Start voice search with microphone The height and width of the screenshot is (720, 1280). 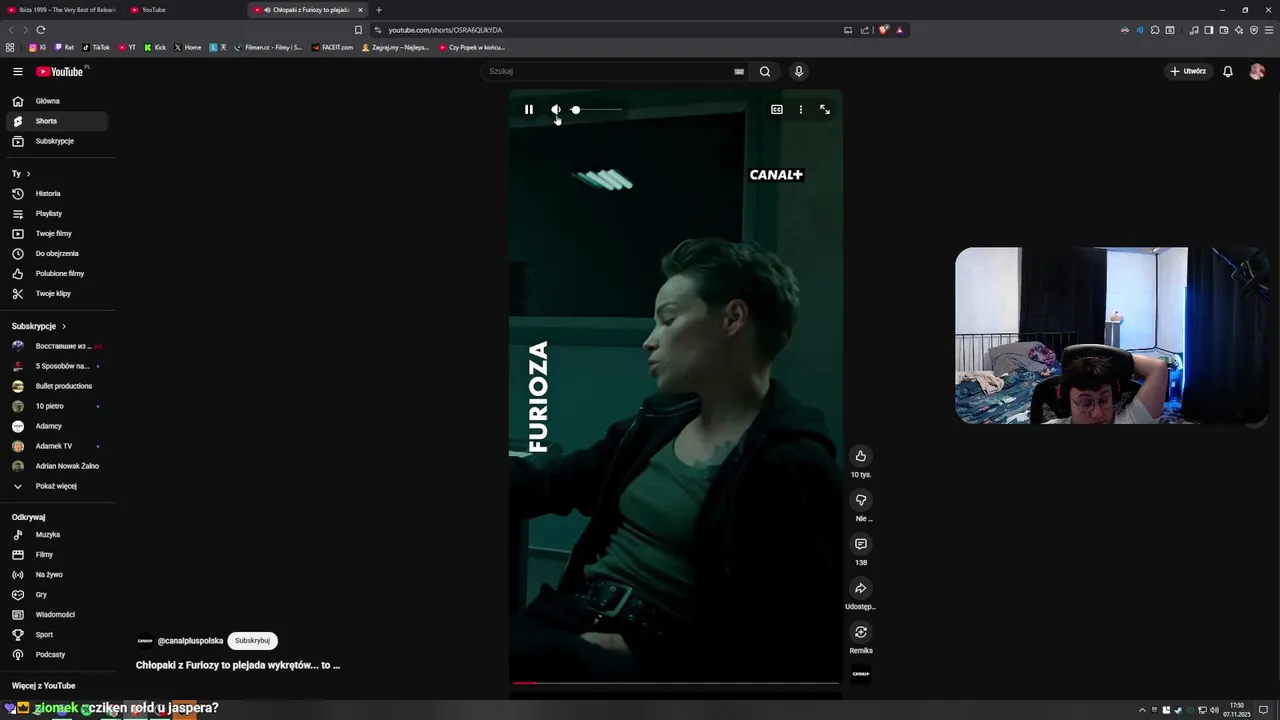point(798,71)
